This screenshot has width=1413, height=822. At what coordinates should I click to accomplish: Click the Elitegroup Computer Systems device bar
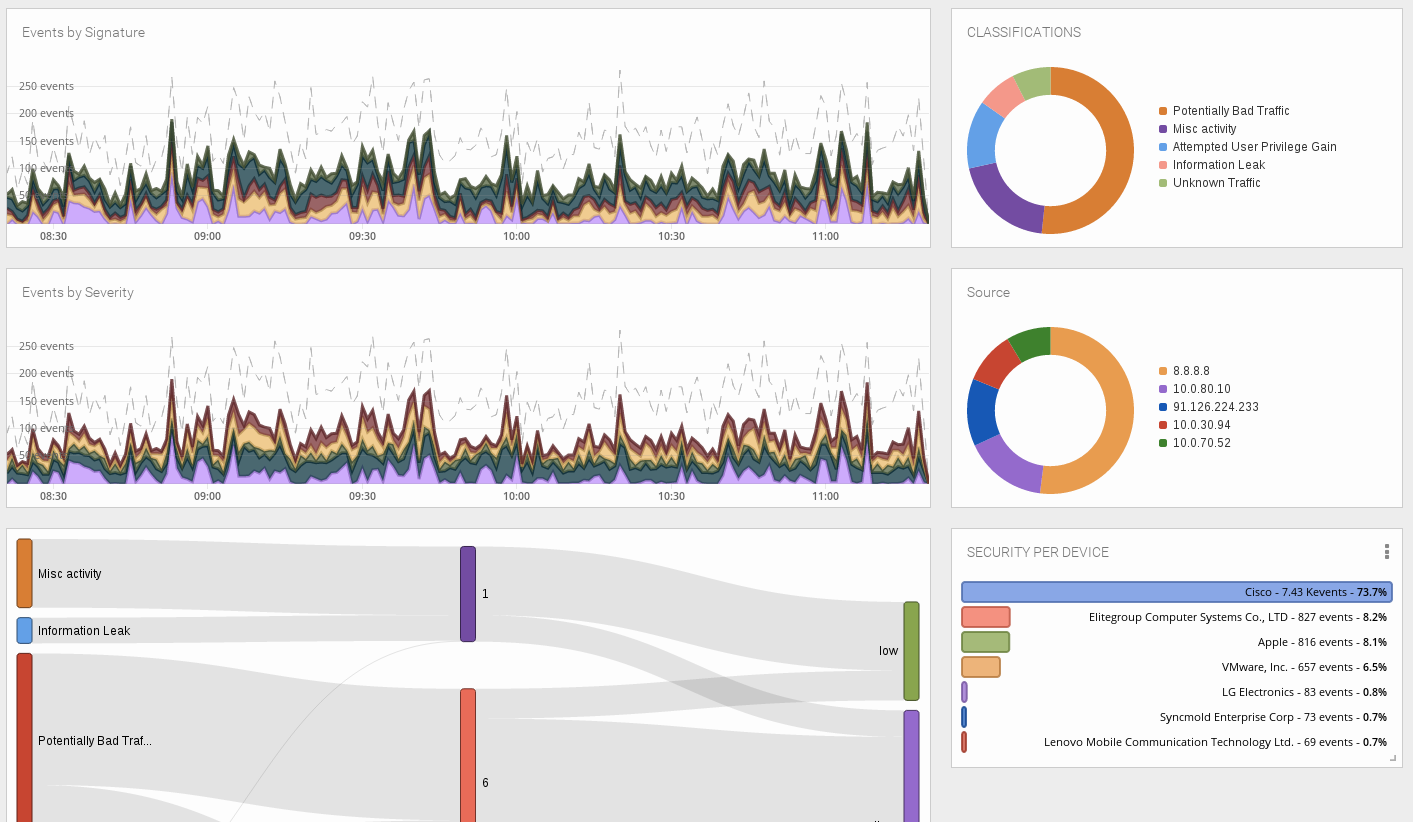point(986,617)
